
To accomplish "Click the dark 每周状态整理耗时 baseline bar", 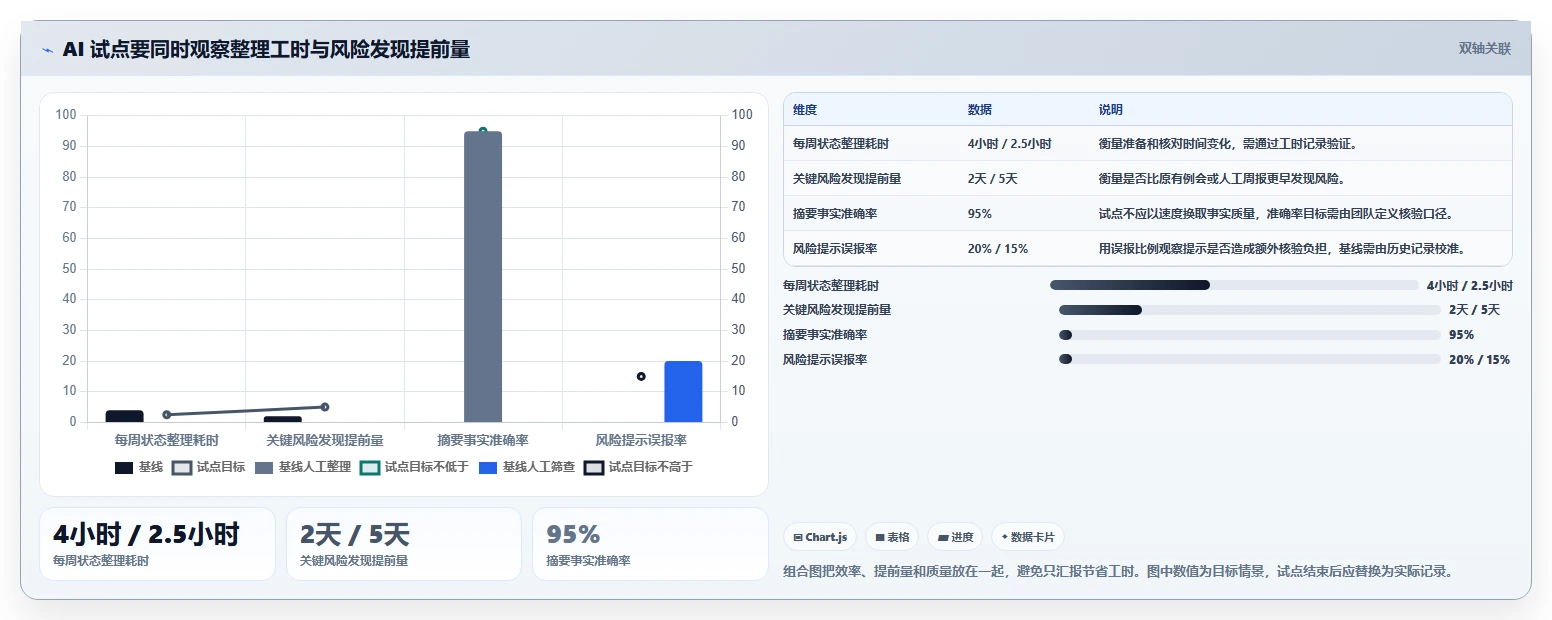I will pos(125,416).
